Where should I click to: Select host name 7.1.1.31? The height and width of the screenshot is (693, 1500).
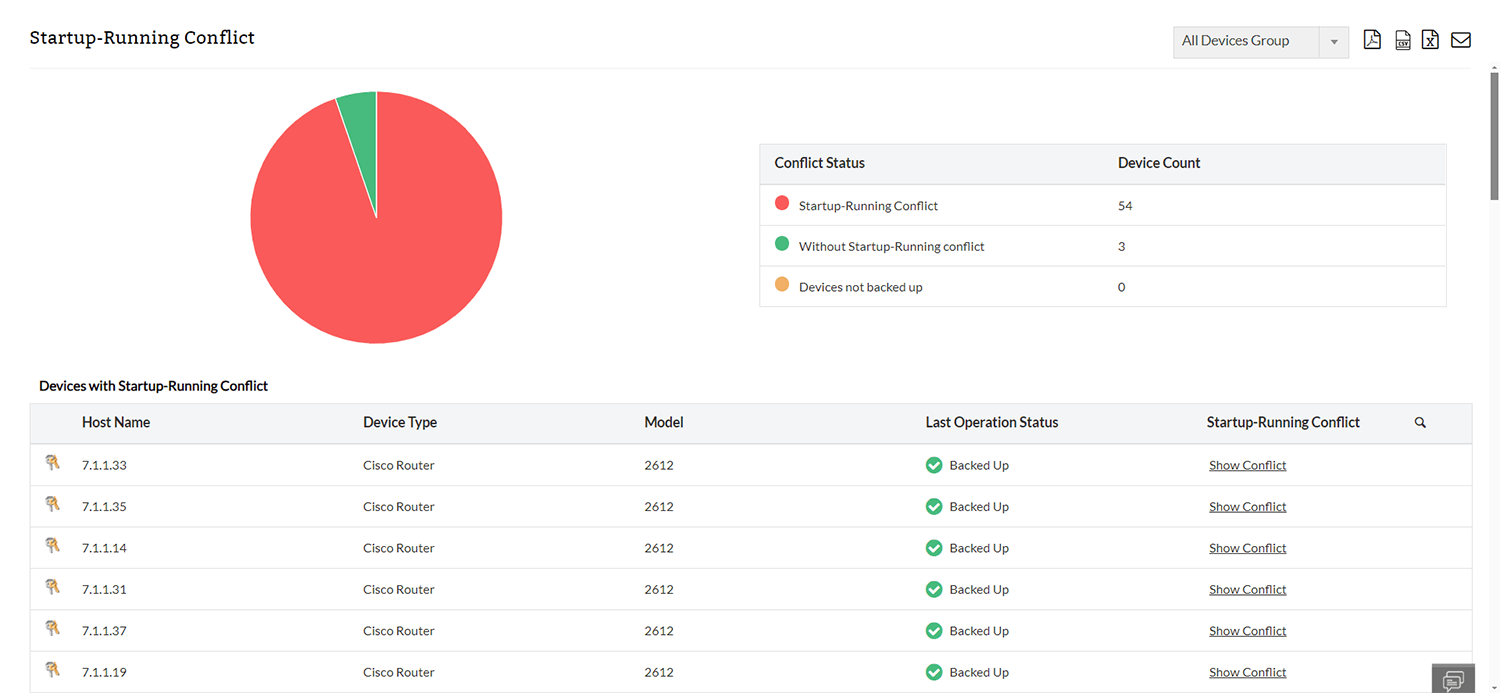104,590
